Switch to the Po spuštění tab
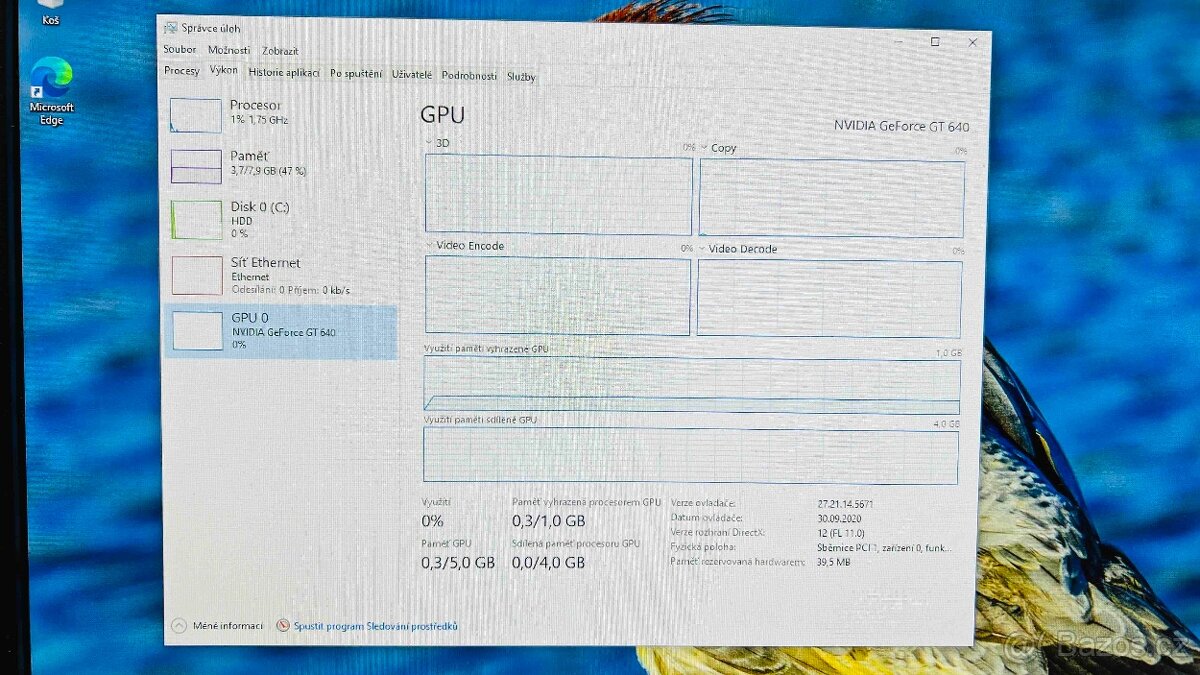The width and height of the screenshot is (1200, 675). click(x=356, y=74)
